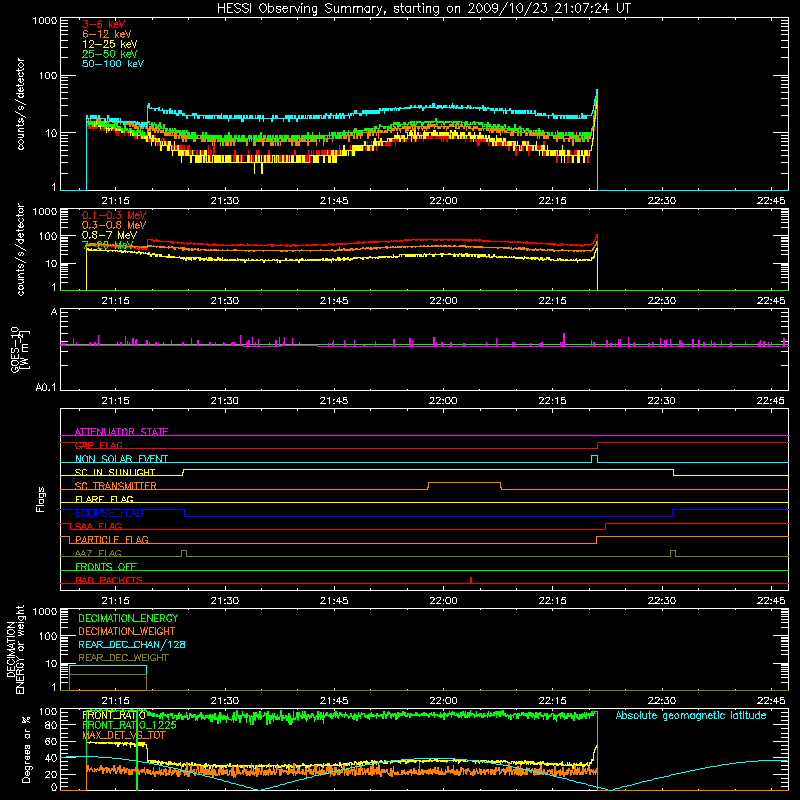This screenshot has height=800, width=800.
Task: Select the PARTICLE_FLAG label
Action: [112, 539]
